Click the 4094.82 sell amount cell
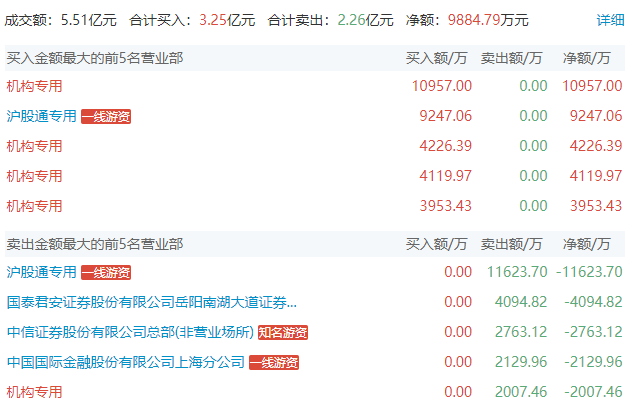This screenshot has width=633, height=413. pyautogui.click(x=521, y=302)
